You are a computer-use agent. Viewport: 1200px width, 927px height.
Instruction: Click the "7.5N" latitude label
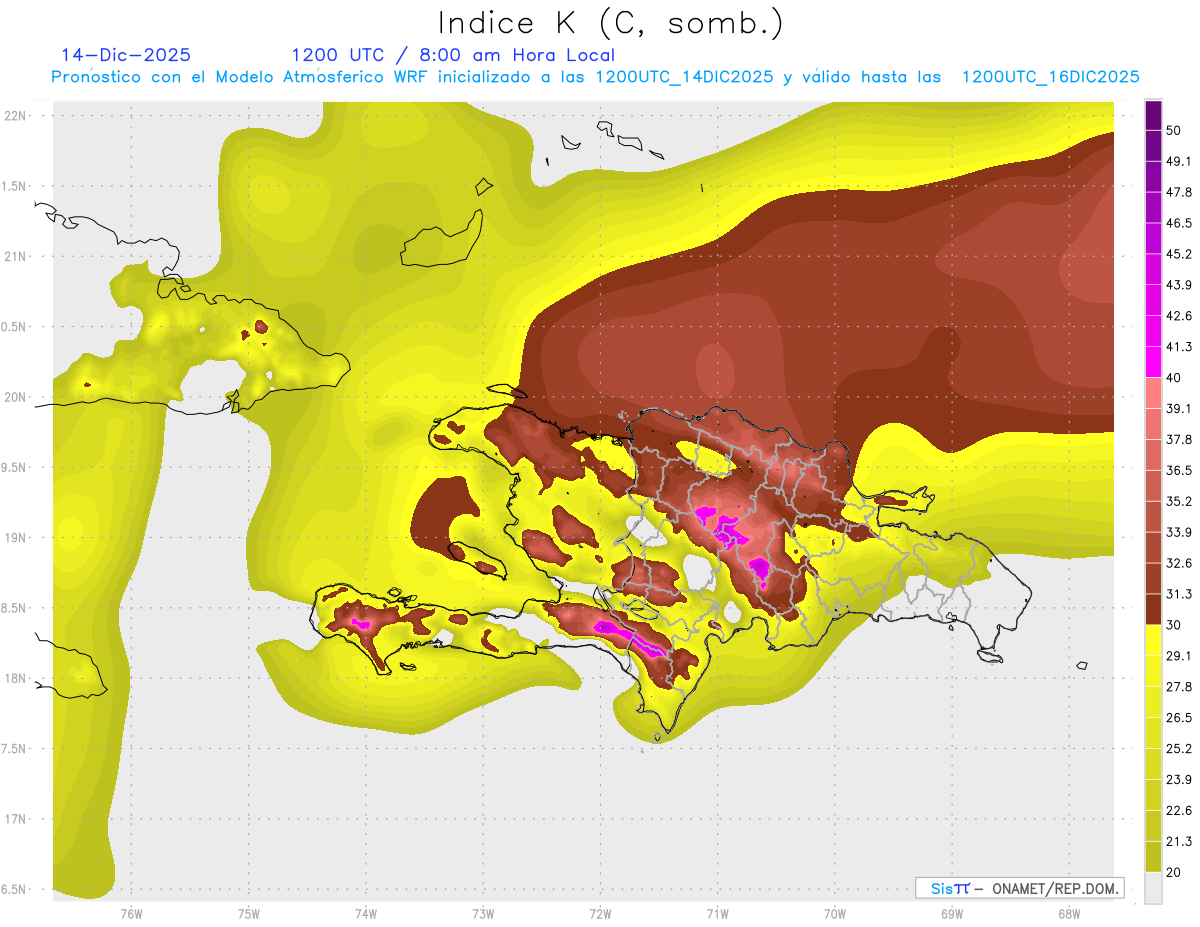click(x=15, y=748)
